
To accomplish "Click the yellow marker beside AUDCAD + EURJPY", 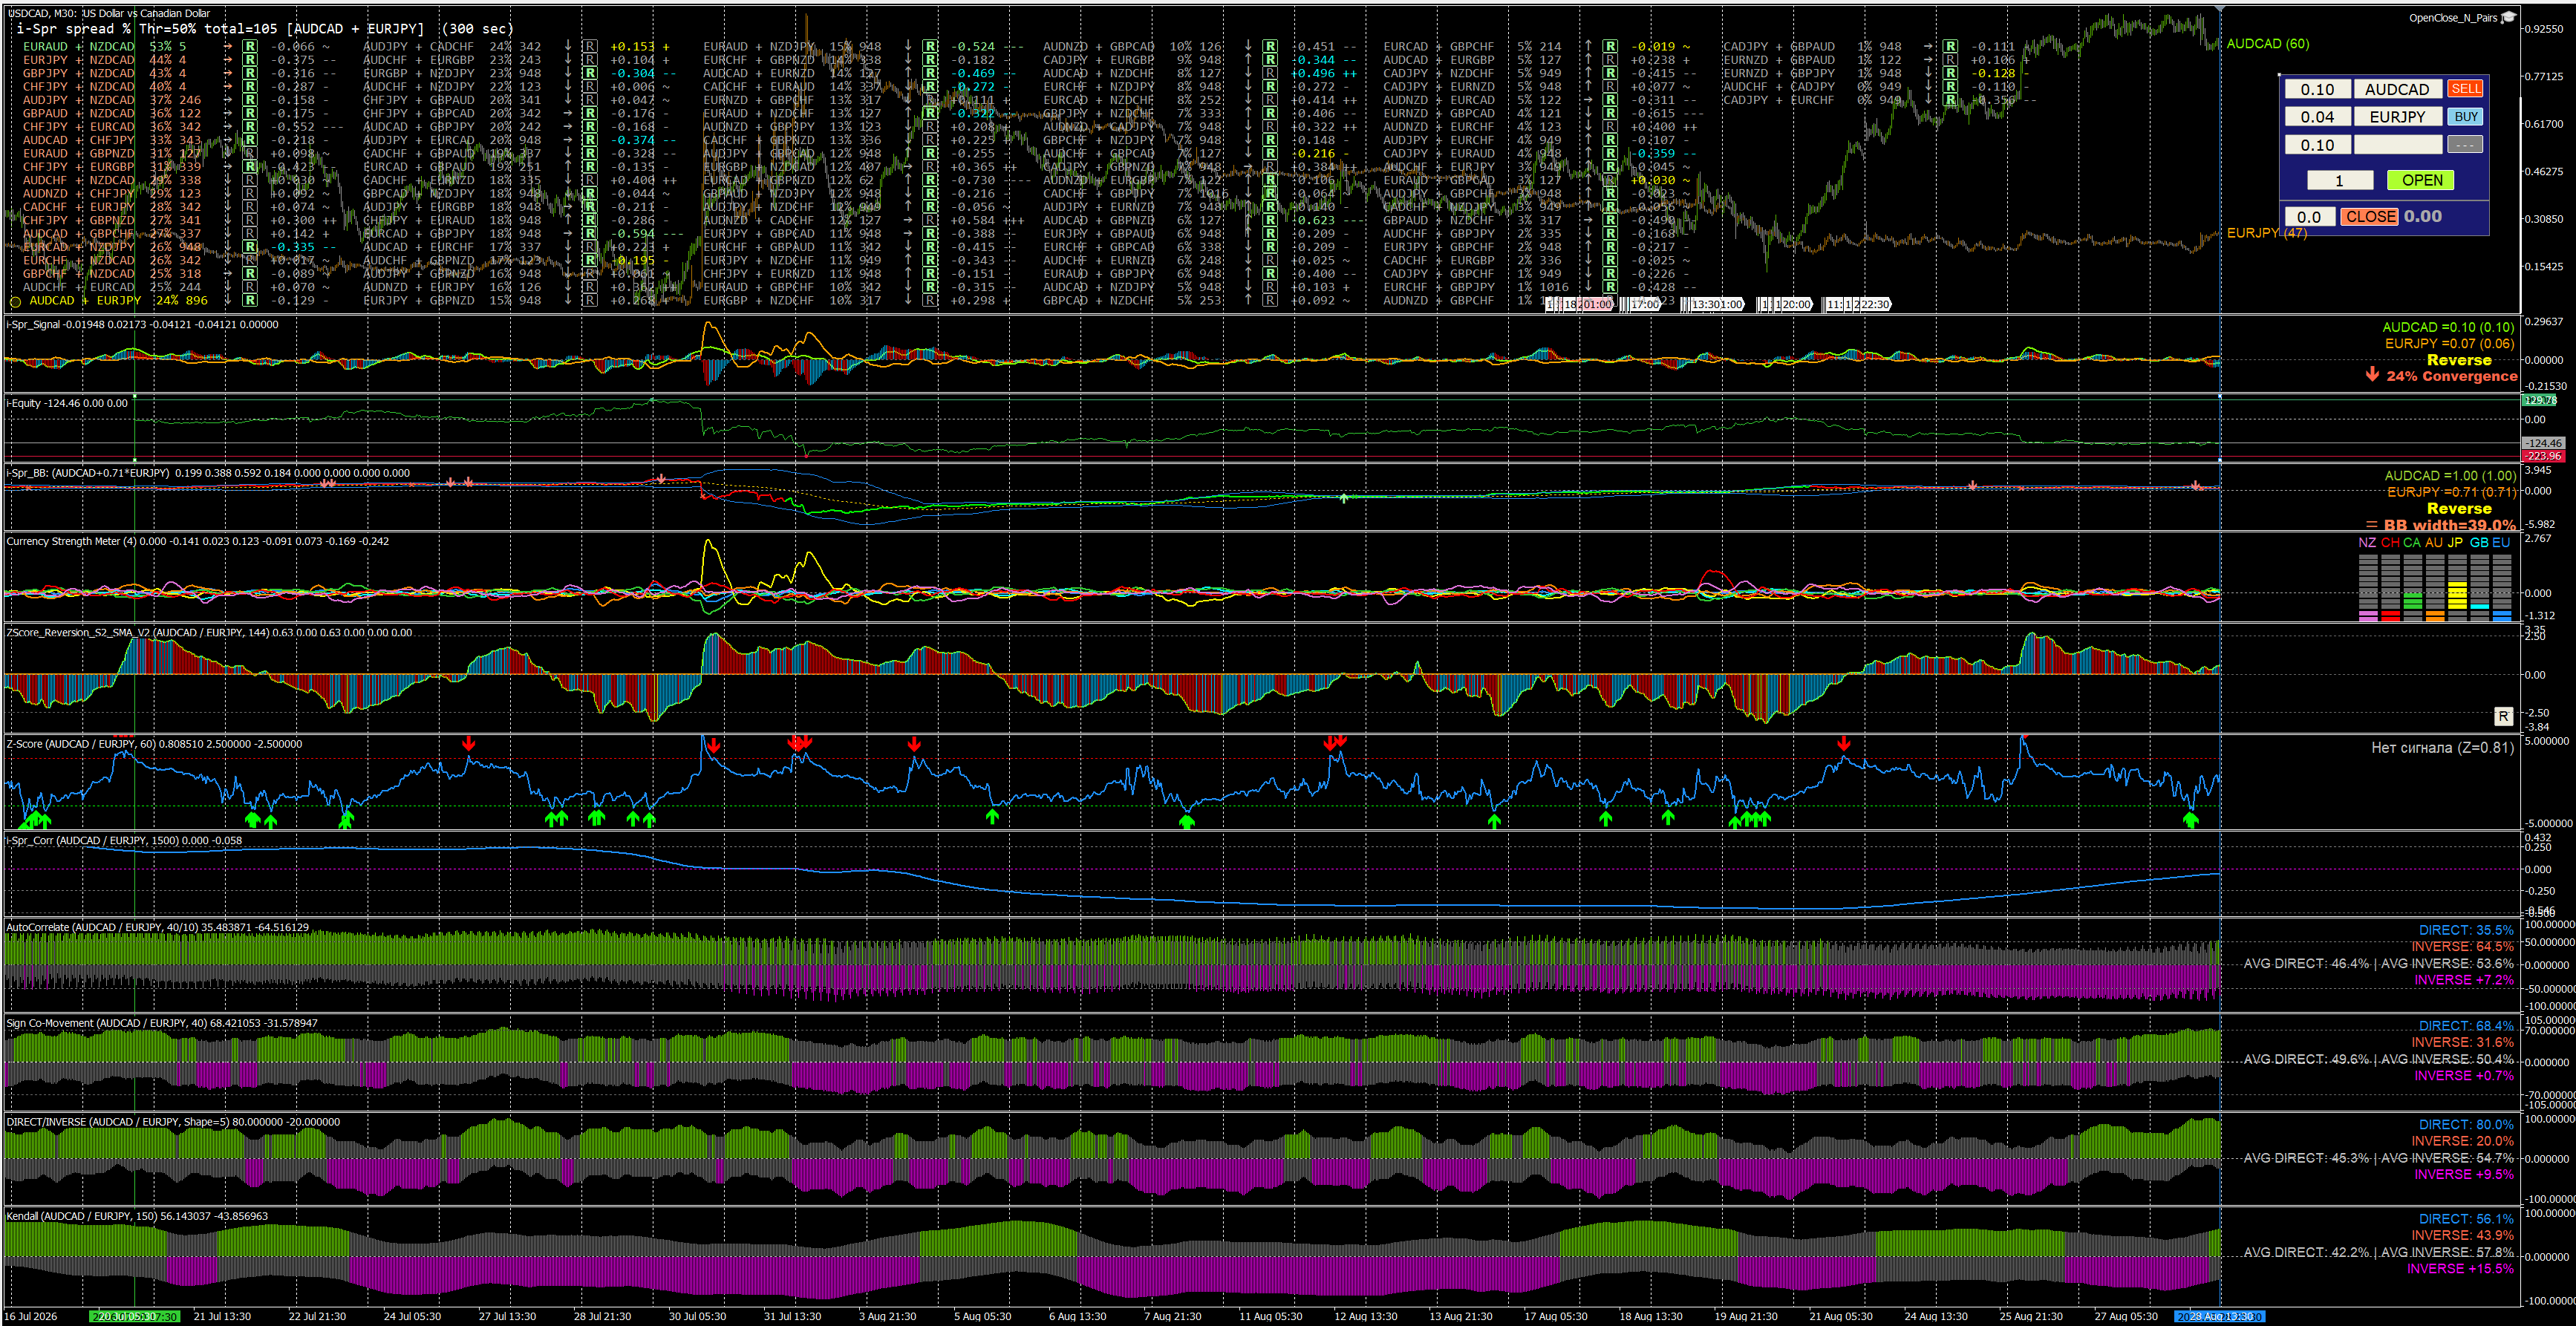I will click(15, 301).
